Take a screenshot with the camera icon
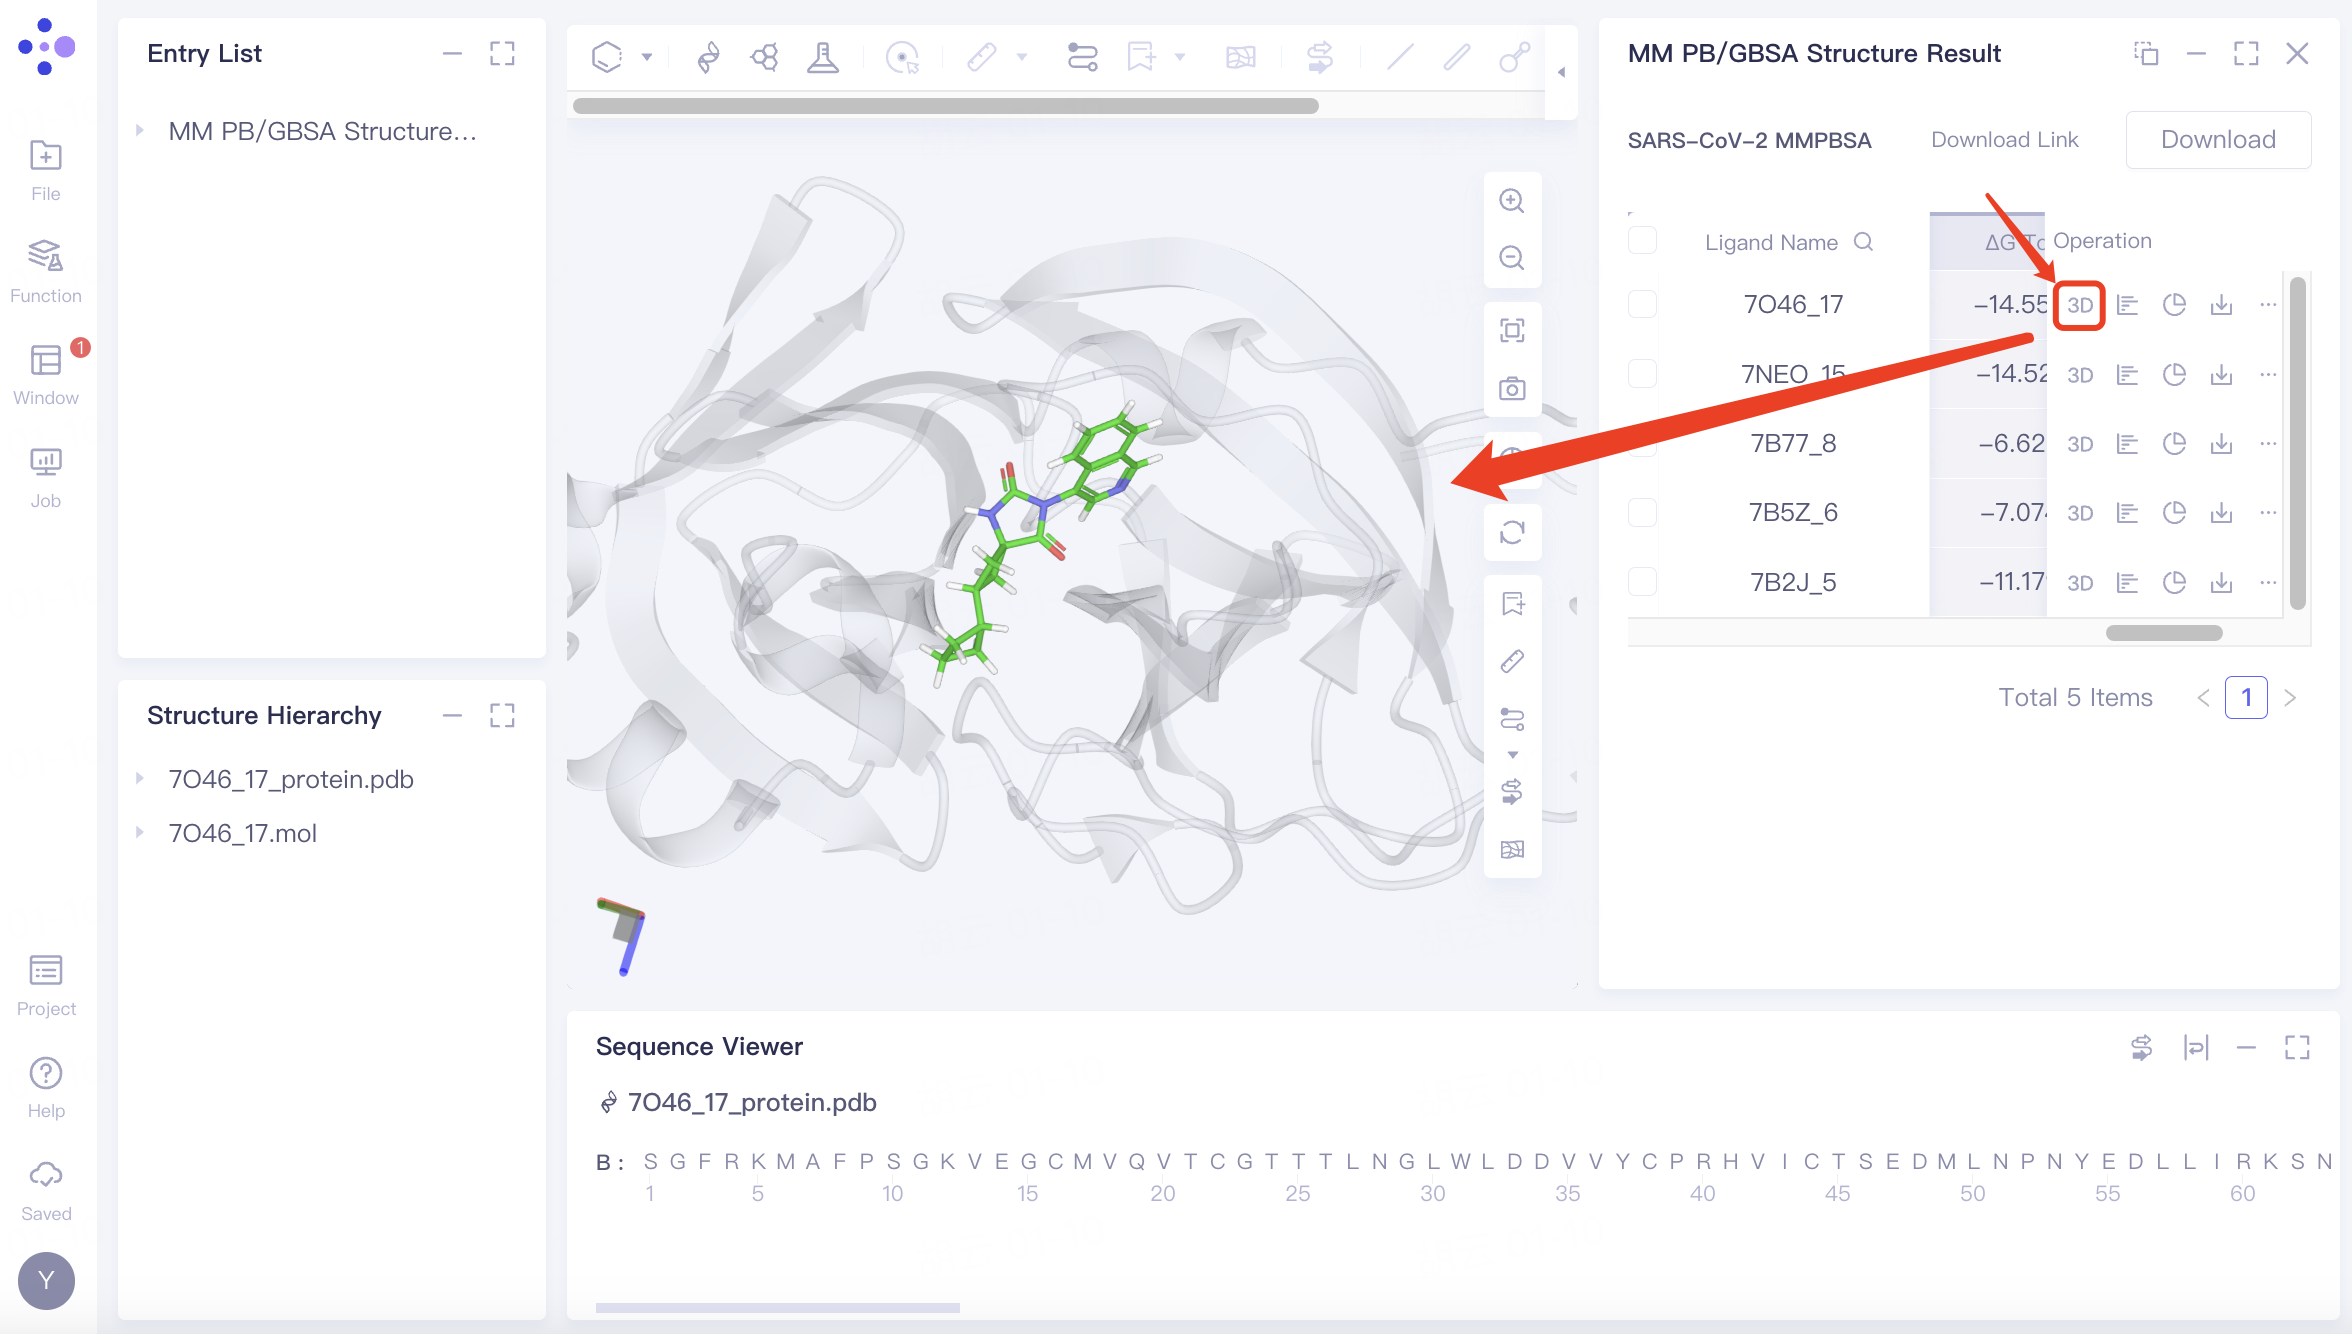This screenshot has height=1334, width=2352. (1511, 388)
